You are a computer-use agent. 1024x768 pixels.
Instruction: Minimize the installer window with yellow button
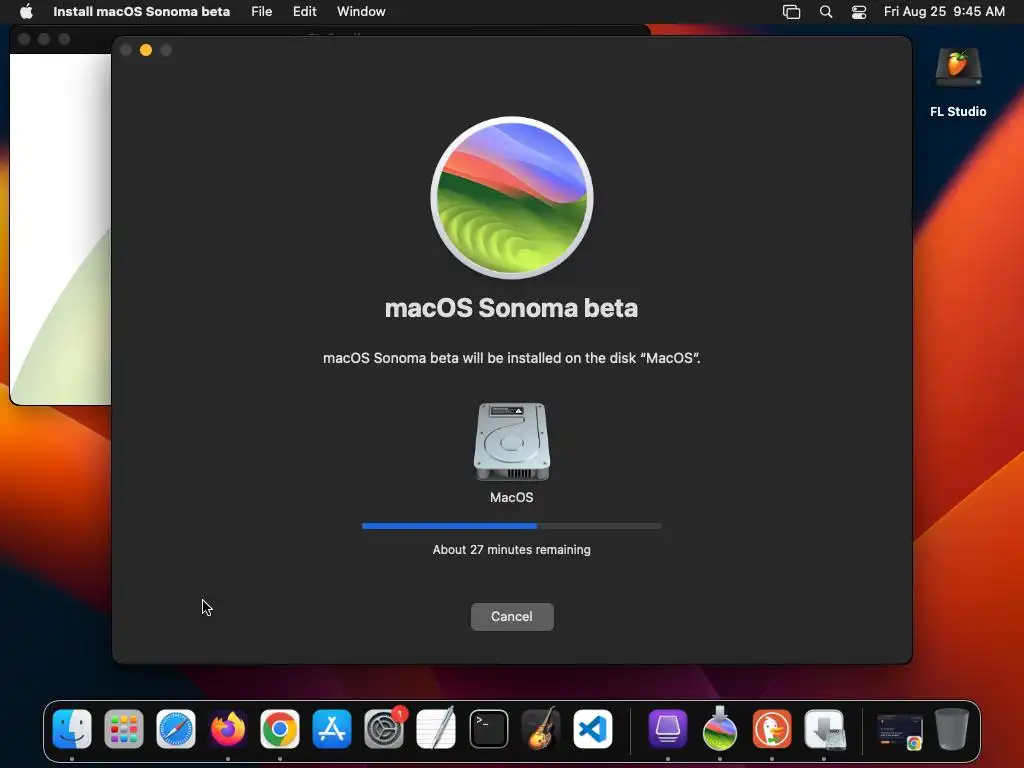(x=146, y=50)
